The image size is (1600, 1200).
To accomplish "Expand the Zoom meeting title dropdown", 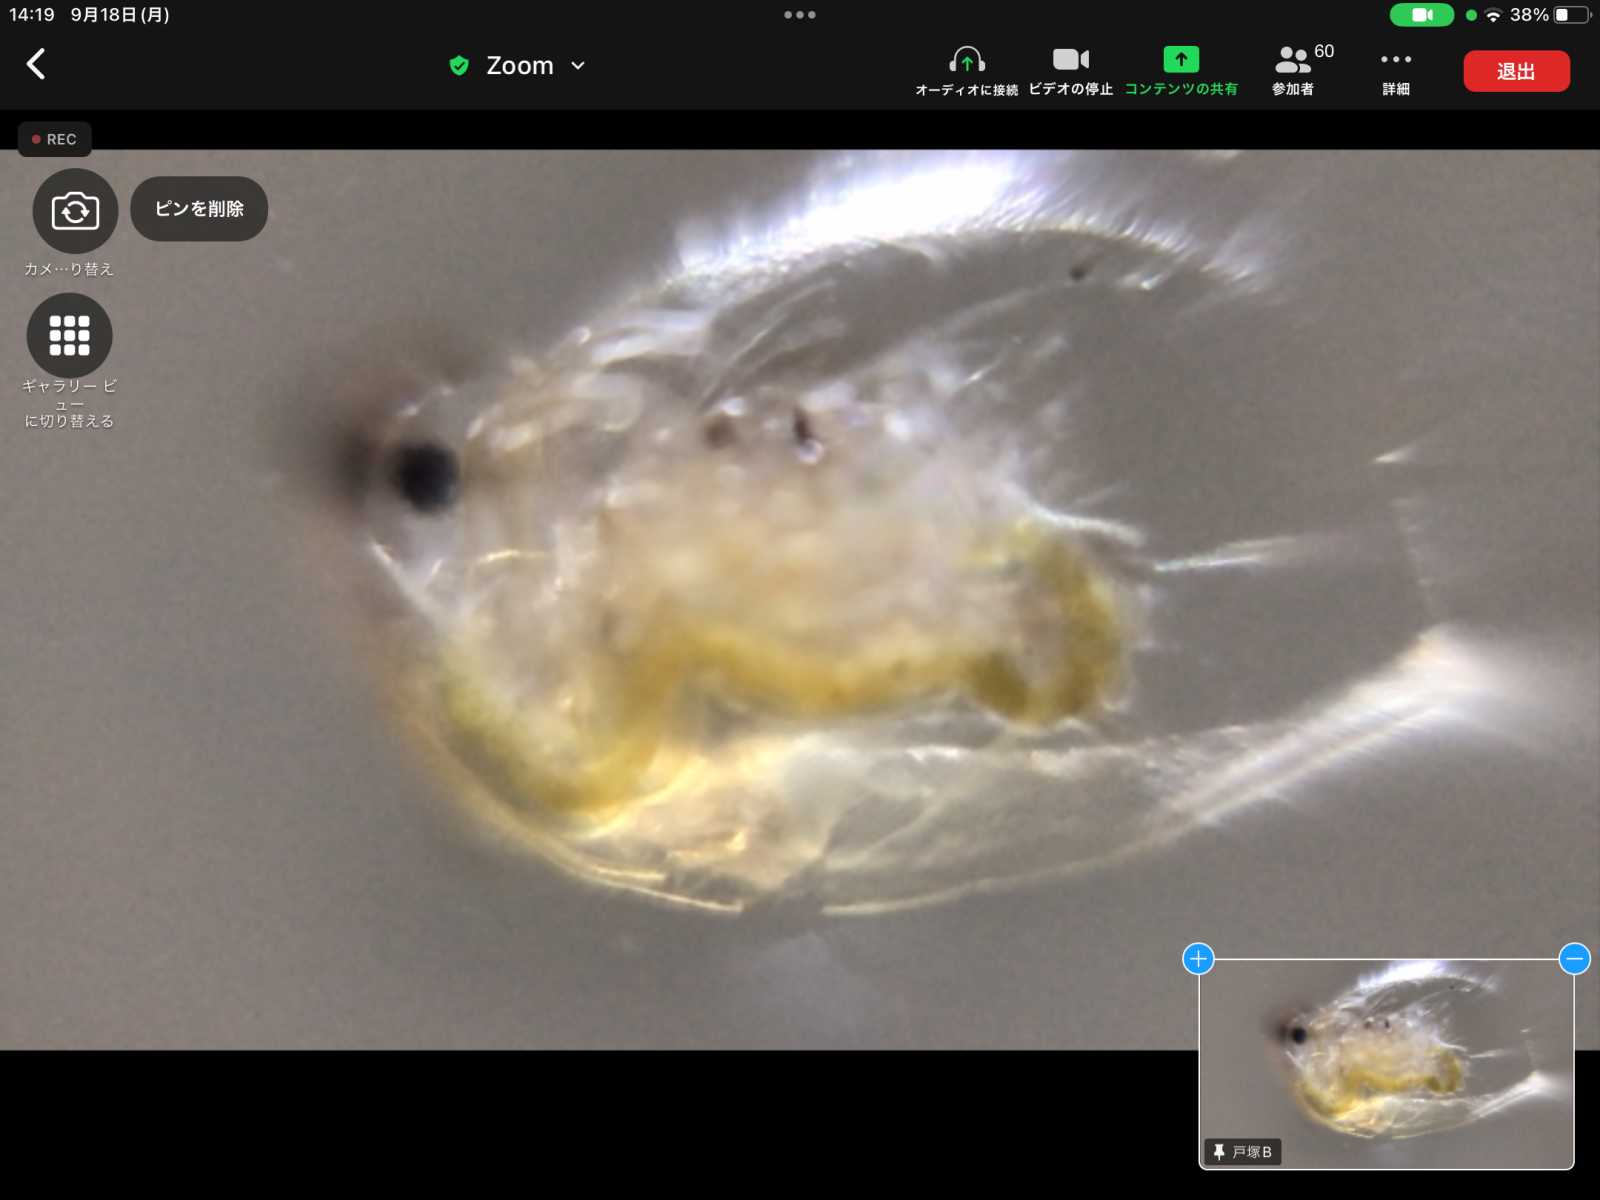I will 578,66.
